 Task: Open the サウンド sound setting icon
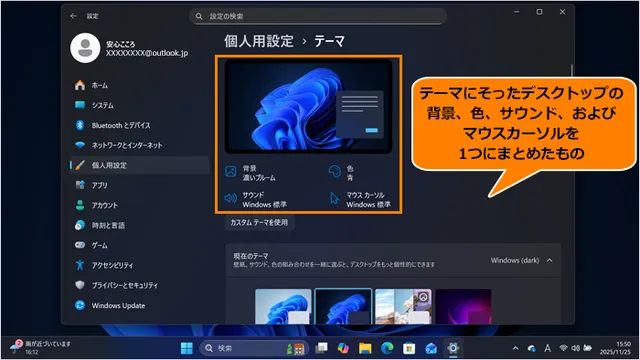click(x=231, y=198)
